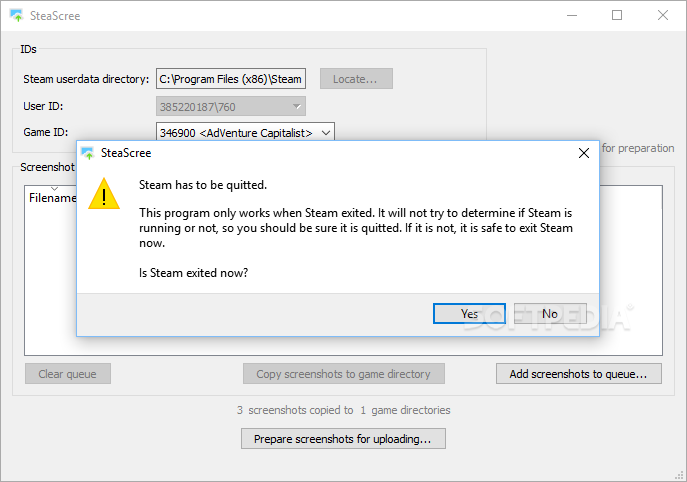Click the SteaScree main window app icon
687x482 pixels.
tap(16, 15)
